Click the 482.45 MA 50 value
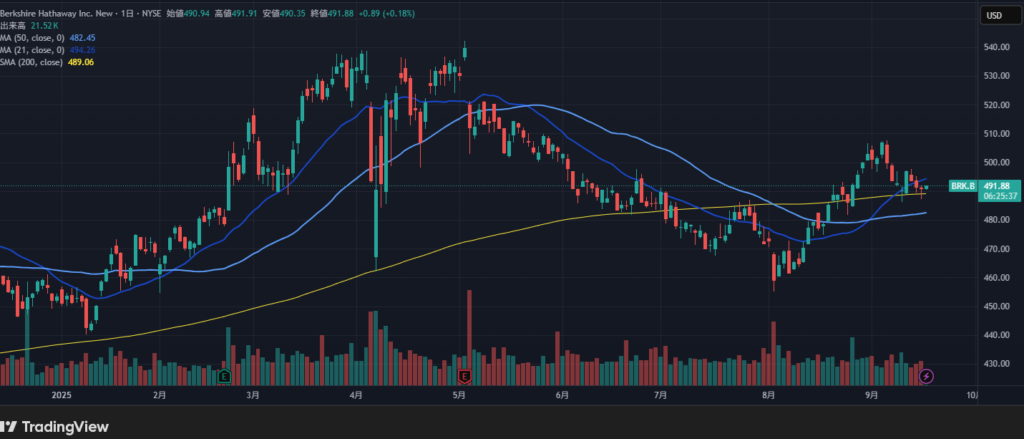The width and height of the screenshot is (1024, 439). (x=82, y=38)
